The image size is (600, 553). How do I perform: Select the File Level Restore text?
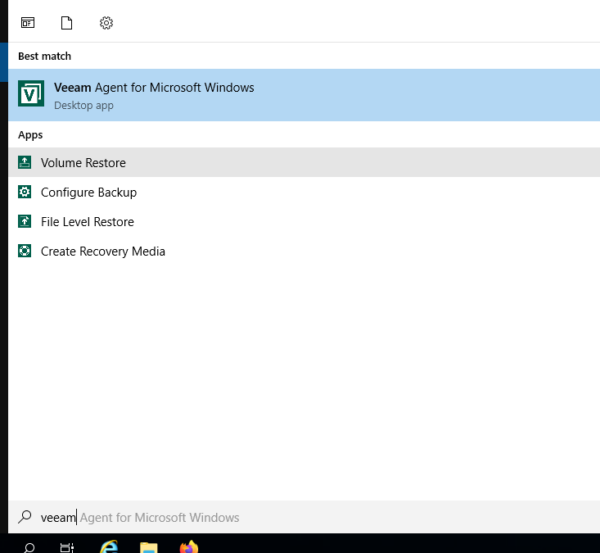[x=87, y=222]
